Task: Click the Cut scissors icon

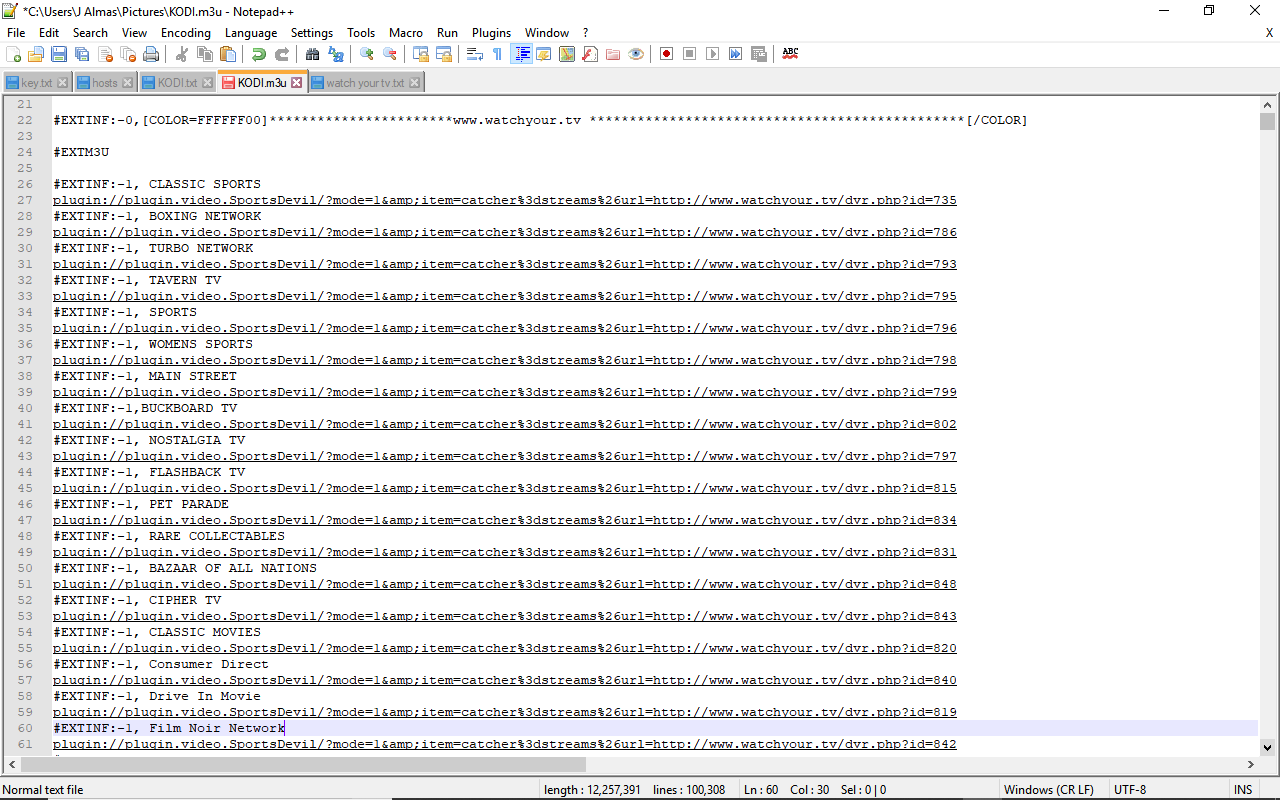Action: [182, 54]
